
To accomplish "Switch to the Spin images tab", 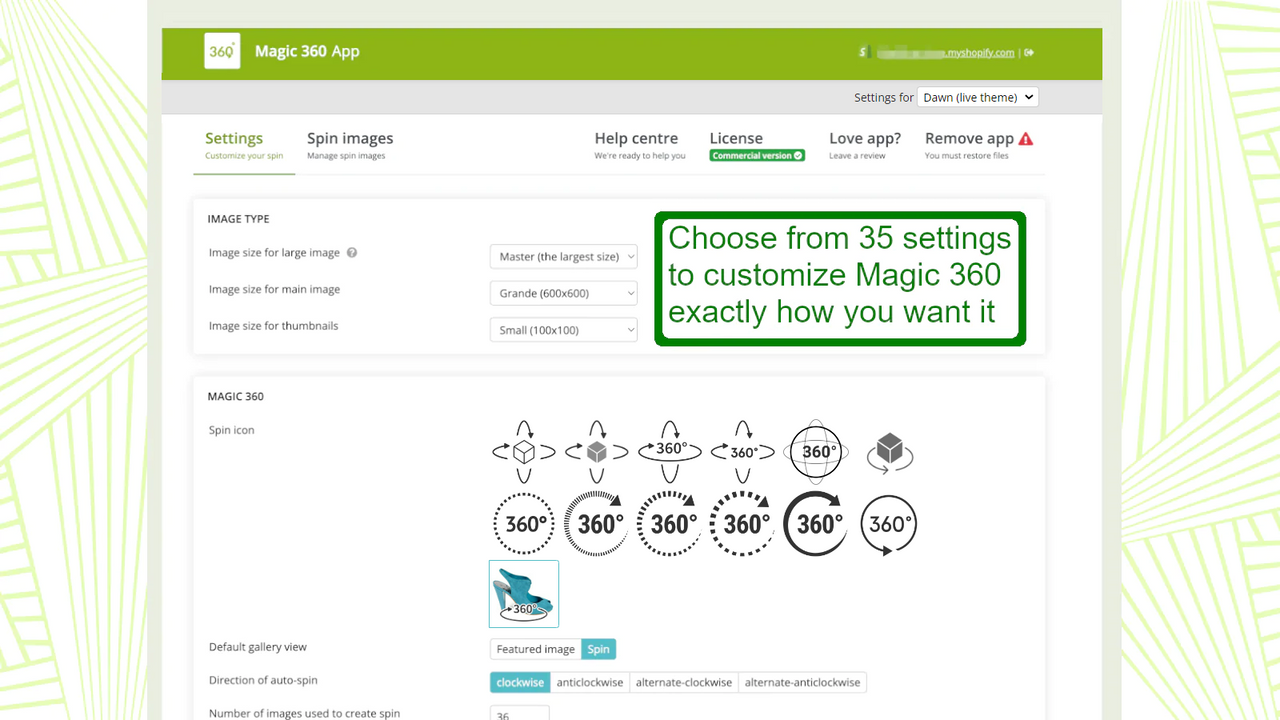I will coord(350,138).
